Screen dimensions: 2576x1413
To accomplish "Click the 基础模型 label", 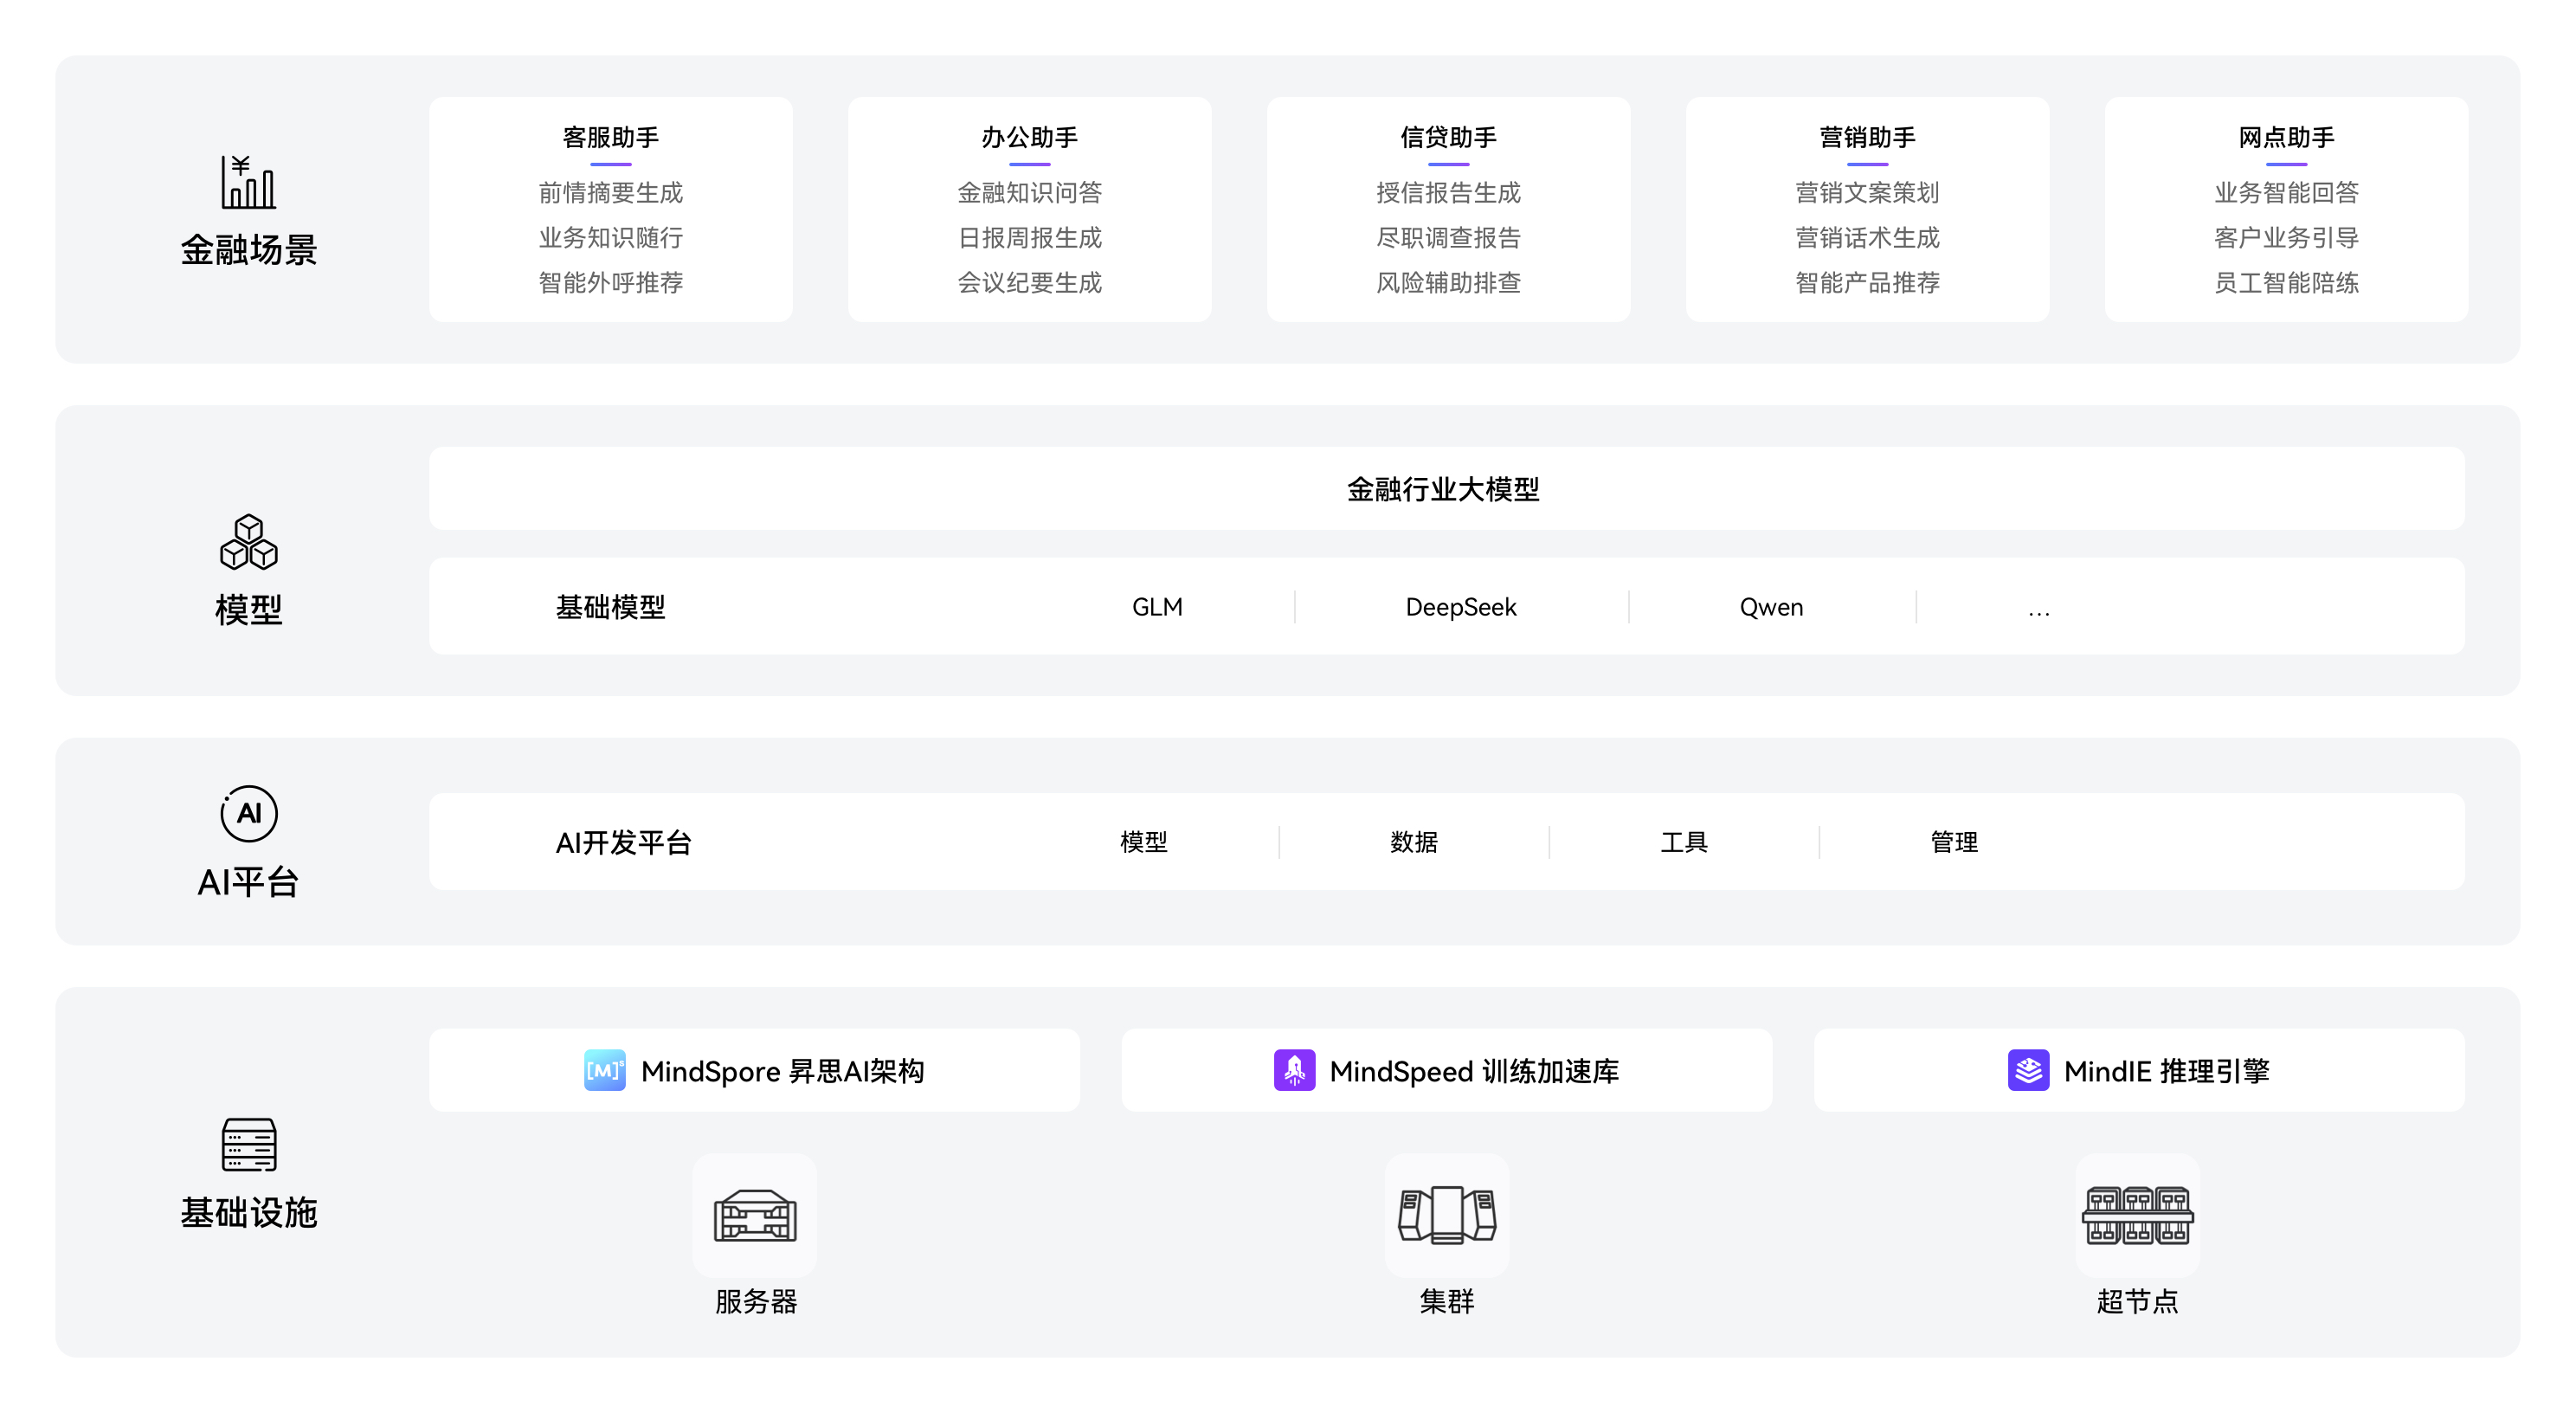I will pyautogui.click(x=610, y=607).
